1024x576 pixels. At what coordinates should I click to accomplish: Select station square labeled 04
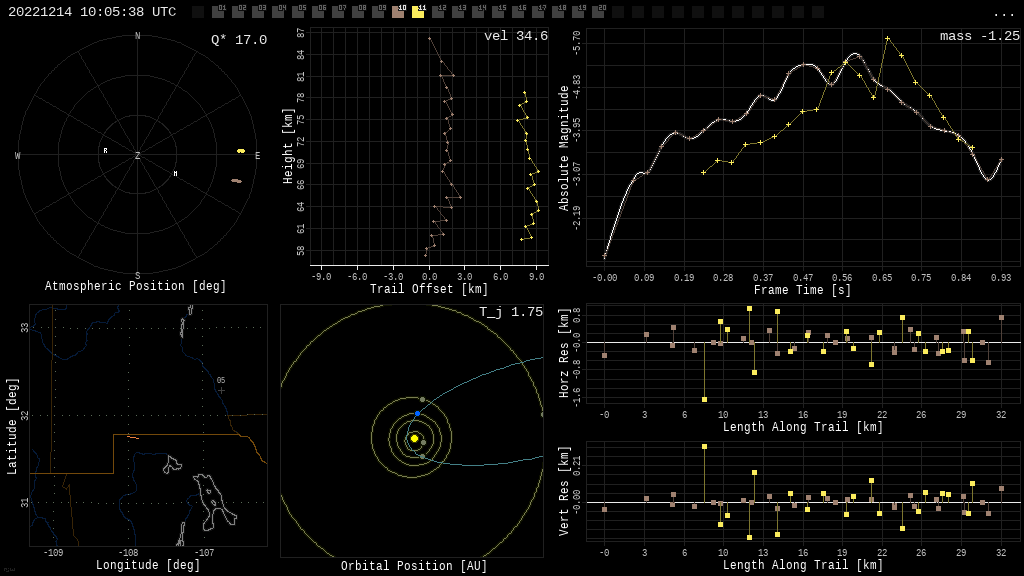(x=278, y=12)
